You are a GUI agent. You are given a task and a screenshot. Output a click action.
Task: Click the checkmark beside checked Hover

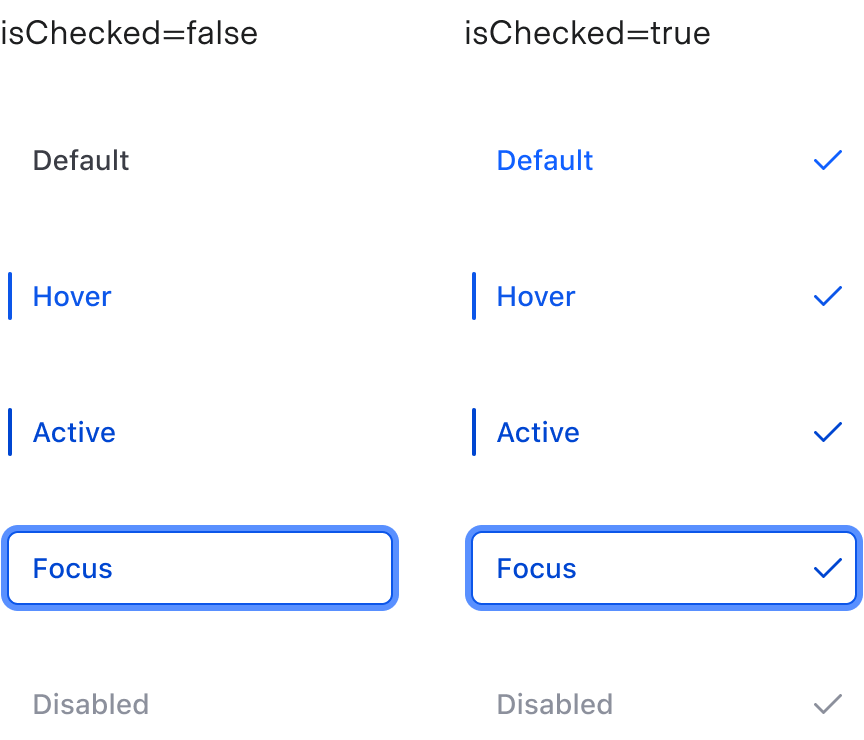click(828, 296)
